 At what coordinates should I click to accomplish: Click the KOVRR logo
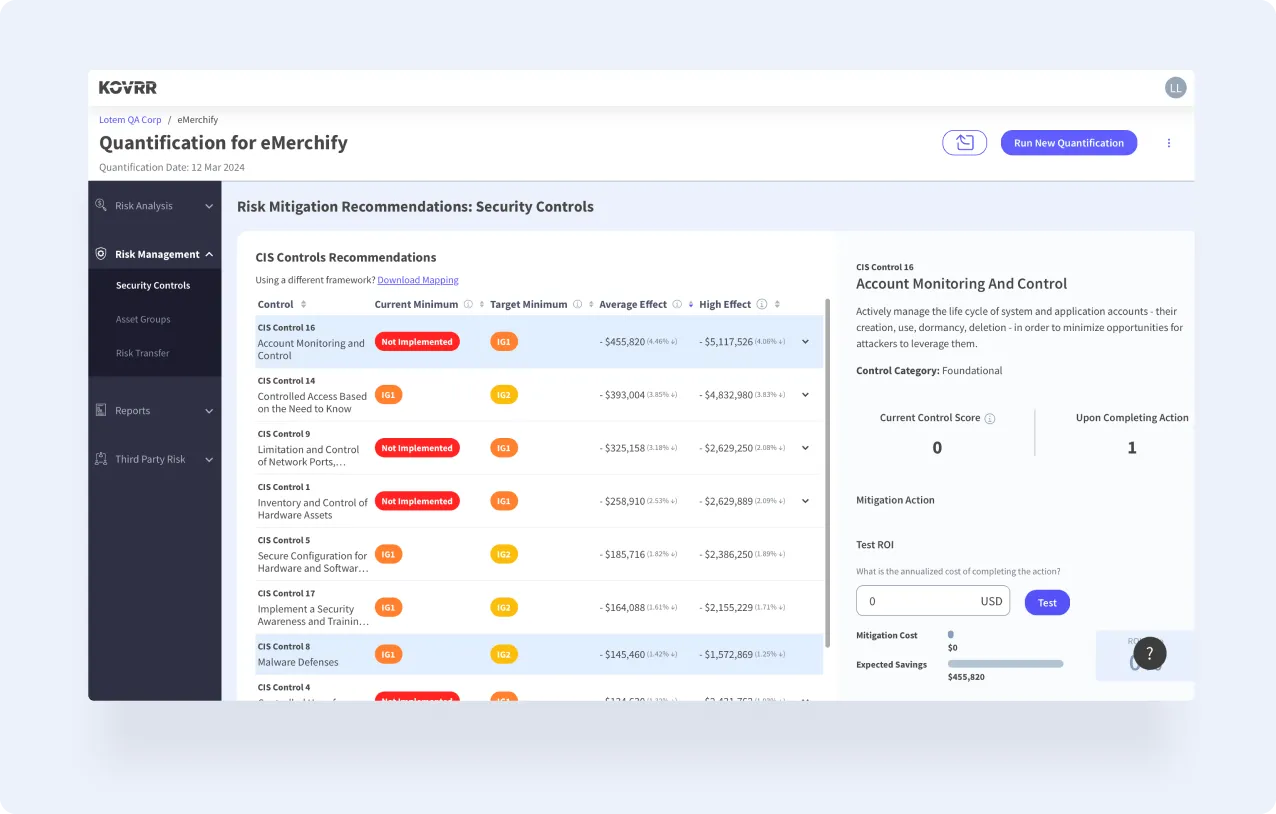point(127,87)
